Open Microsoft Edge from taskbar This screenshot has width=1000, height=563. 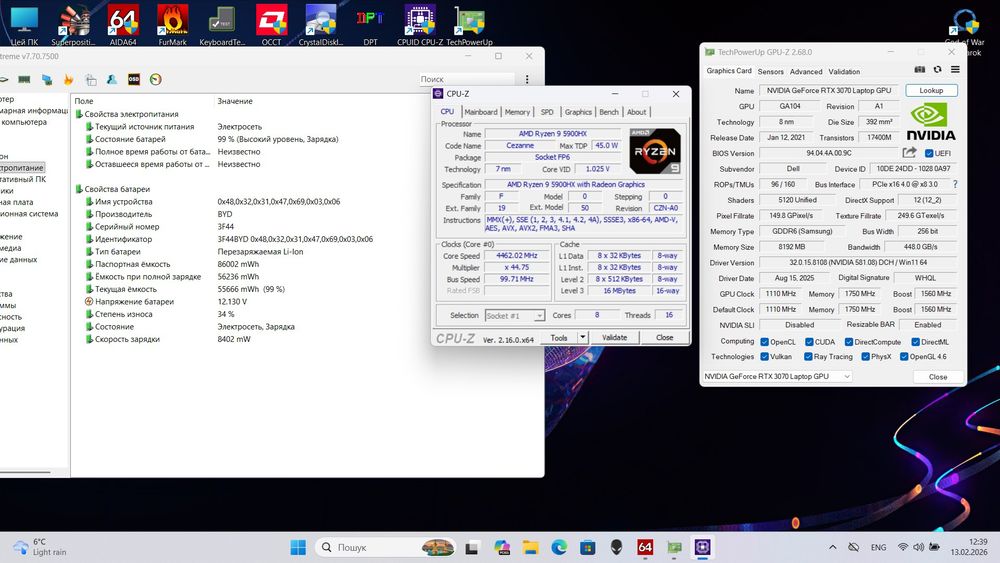(559, 547)
